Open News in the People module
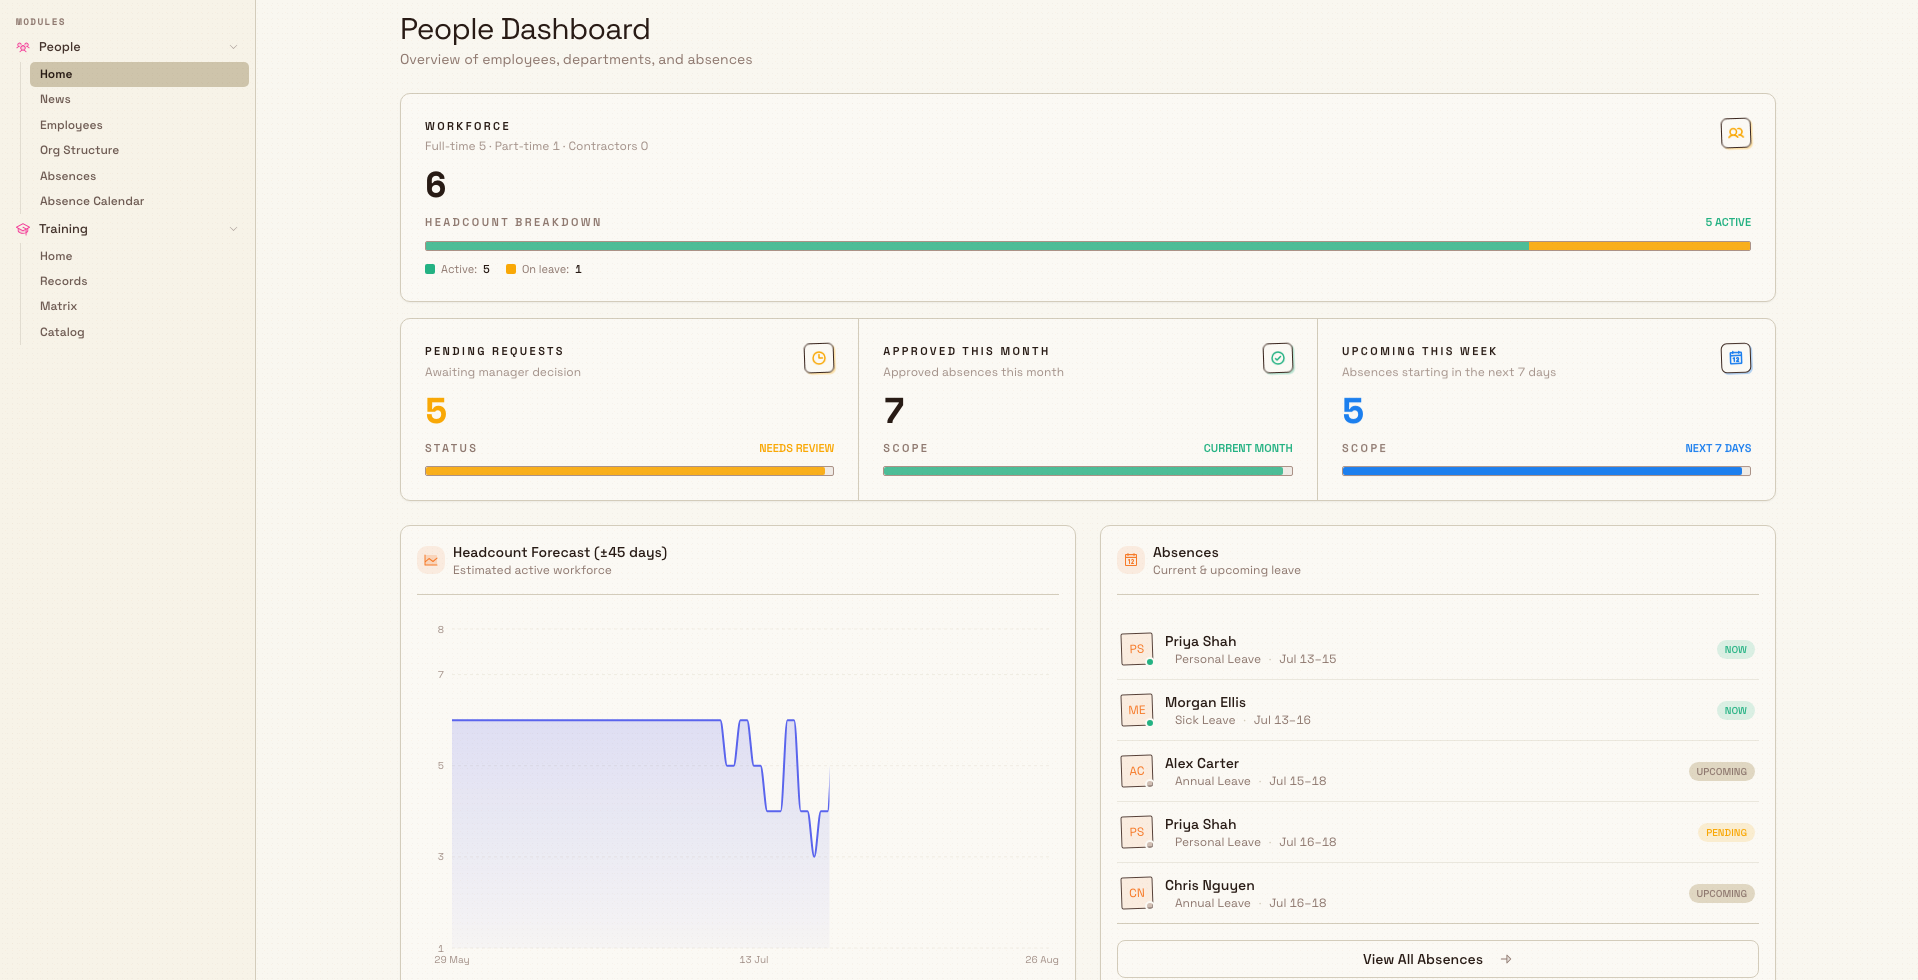 [139, 99]
